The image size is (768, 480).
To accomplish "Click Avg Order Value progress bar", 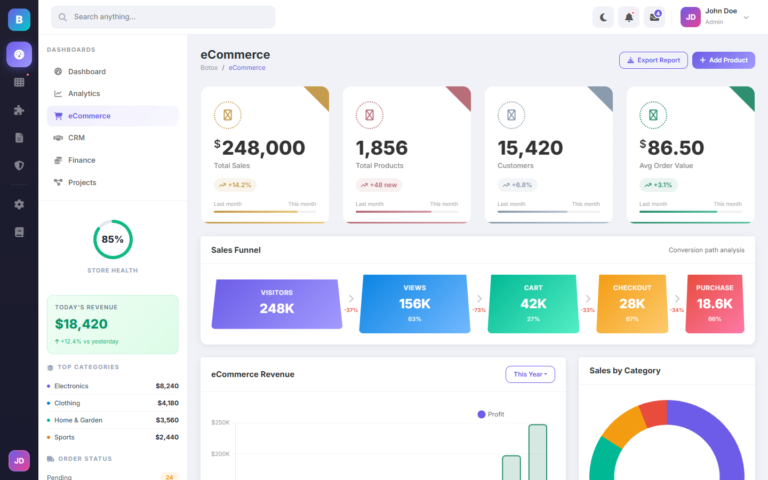I will (x=691, y=212).
